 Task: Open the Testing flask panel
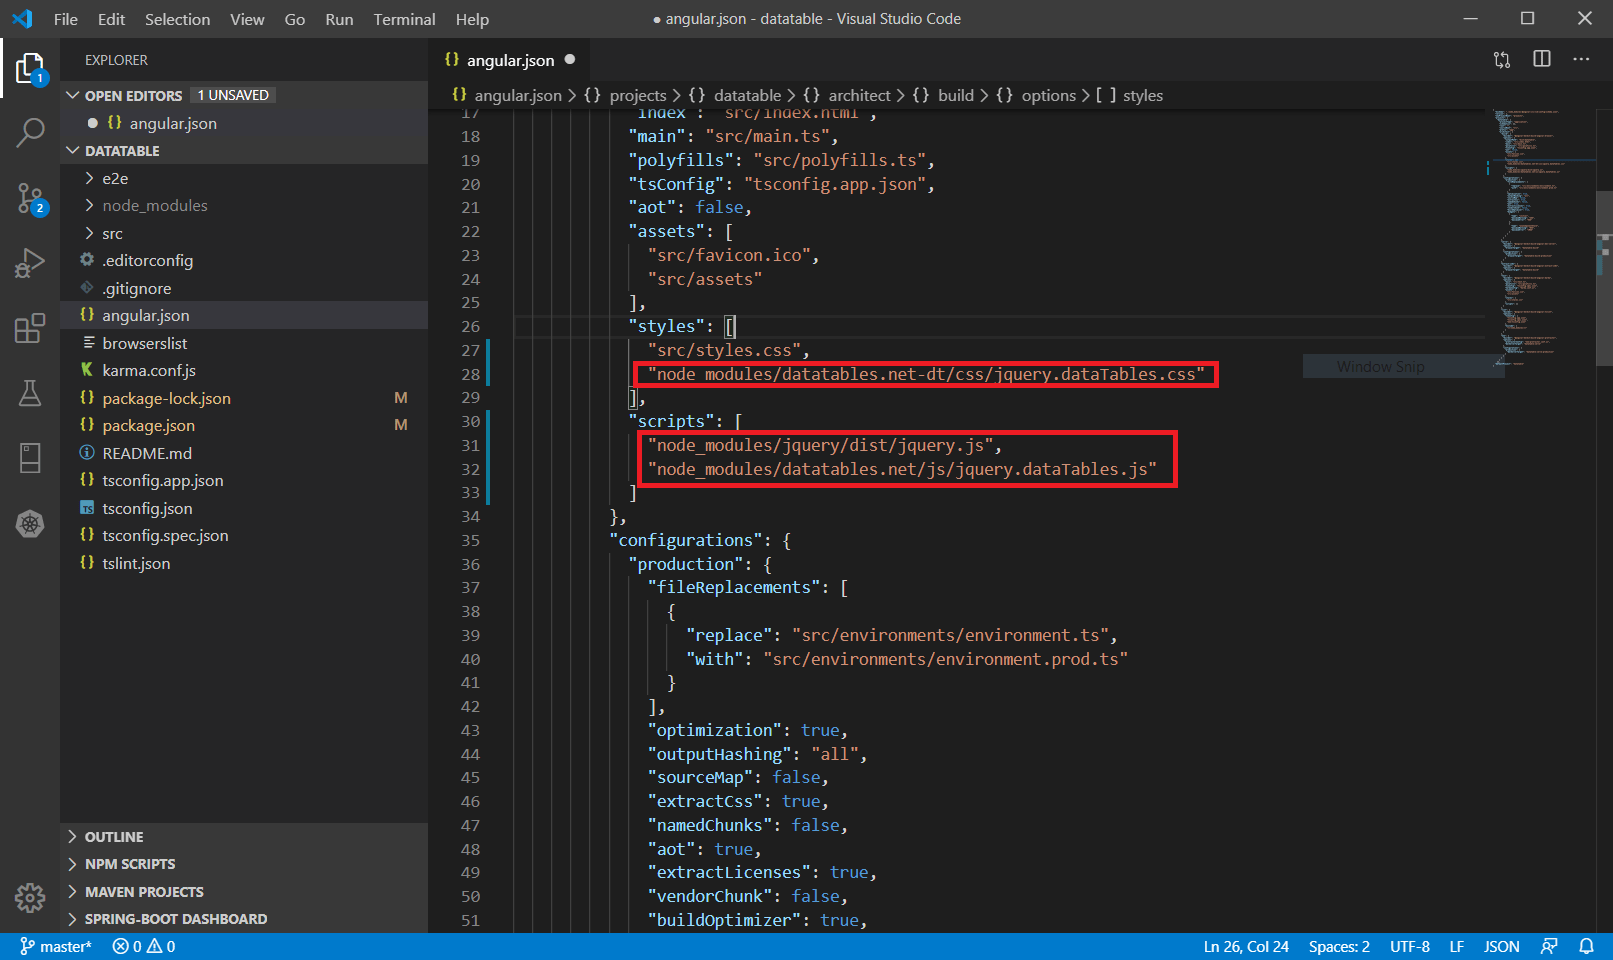[x=30, y=392]
